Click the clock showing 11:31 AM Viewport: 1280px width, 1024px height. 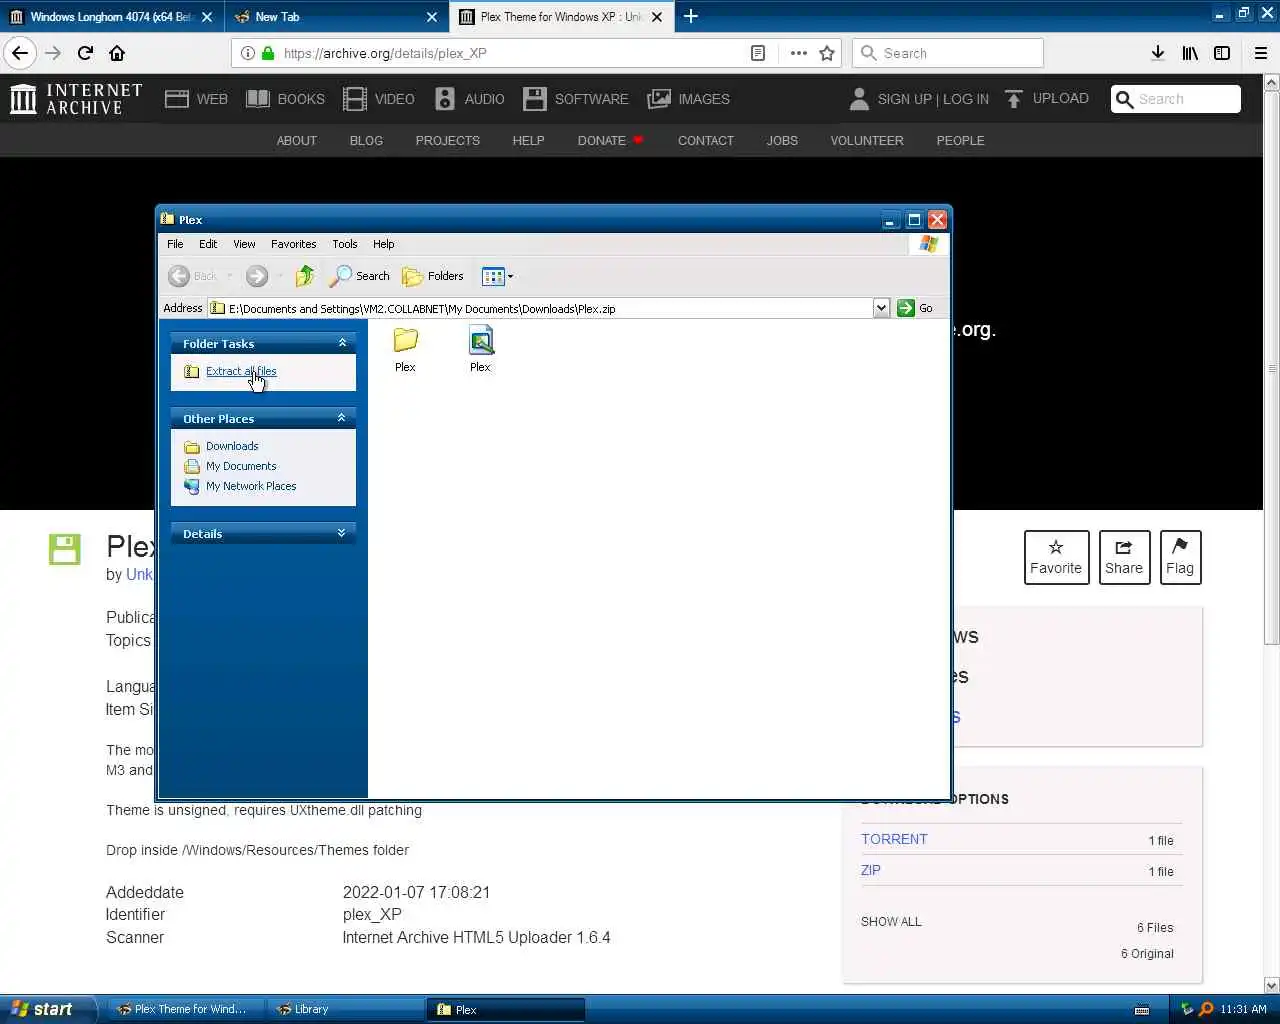coord(1243,1009)
